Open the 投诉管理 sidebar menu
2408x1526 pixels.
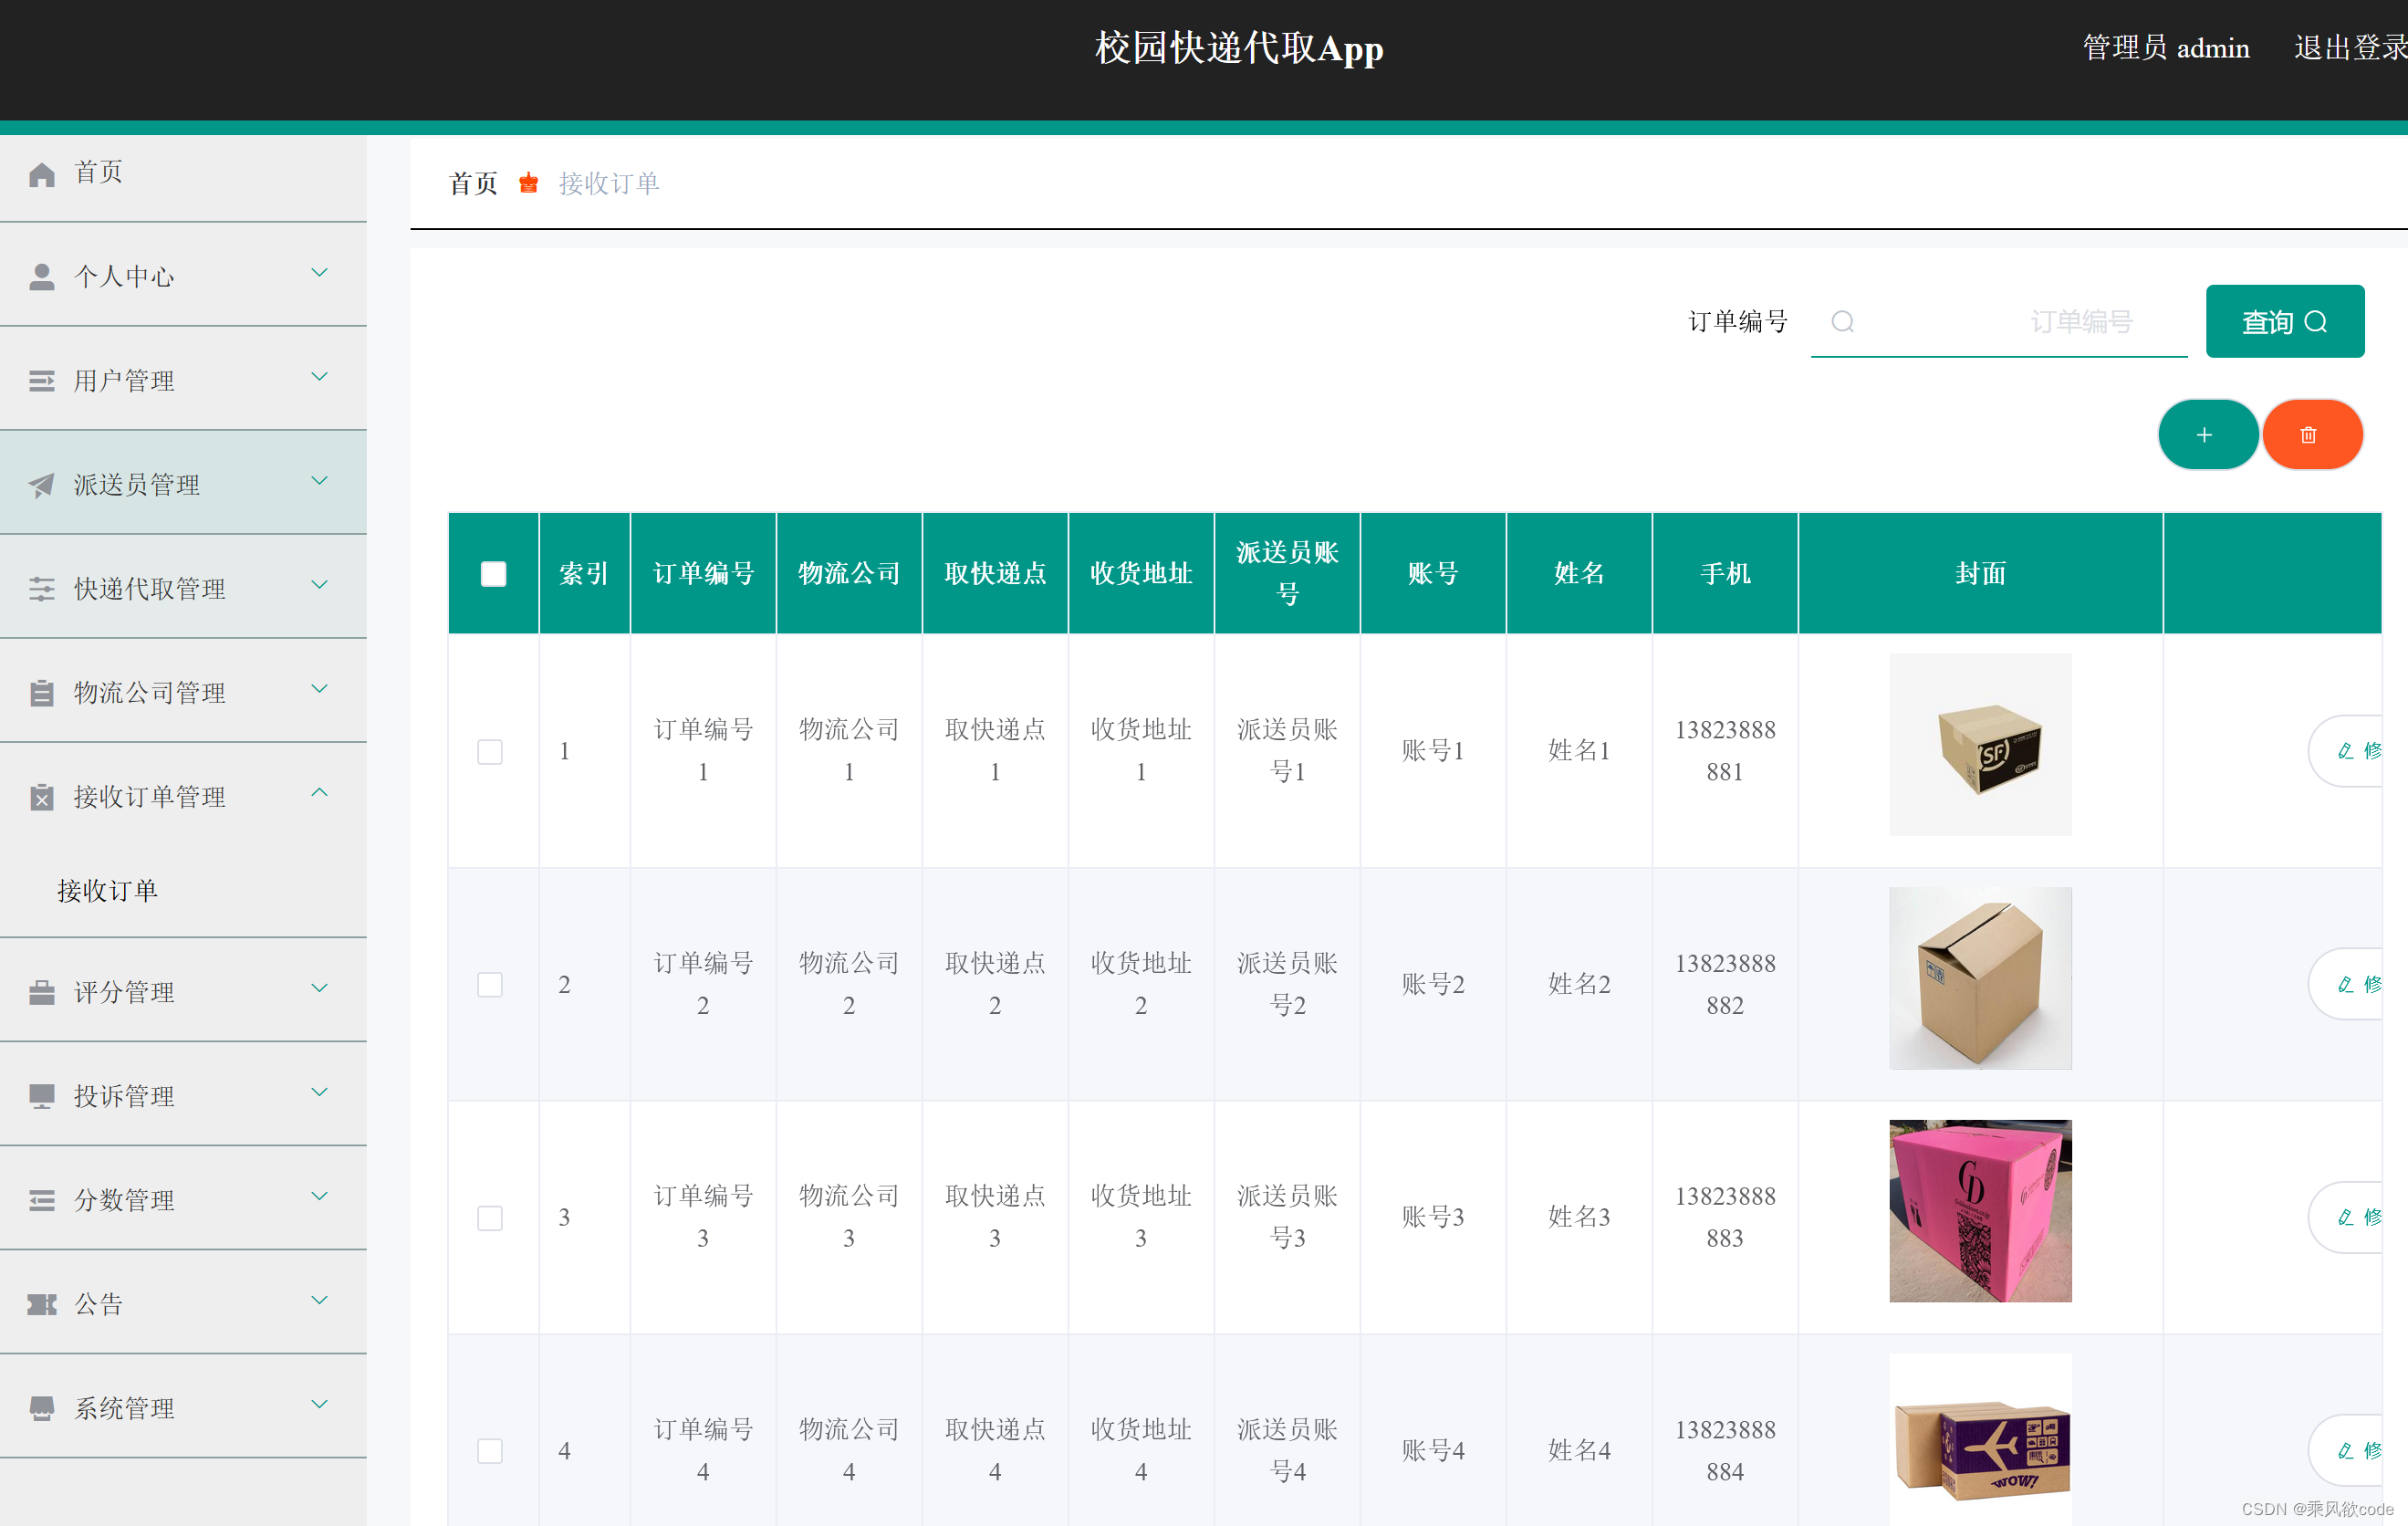[125, 1096]
